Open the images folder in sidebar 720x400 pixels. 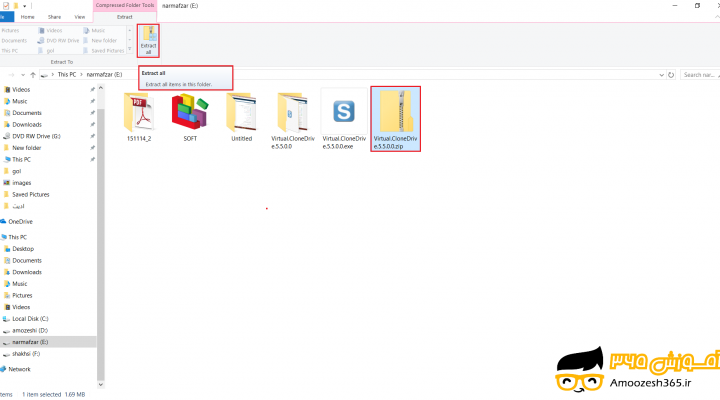tap(22, 183)
